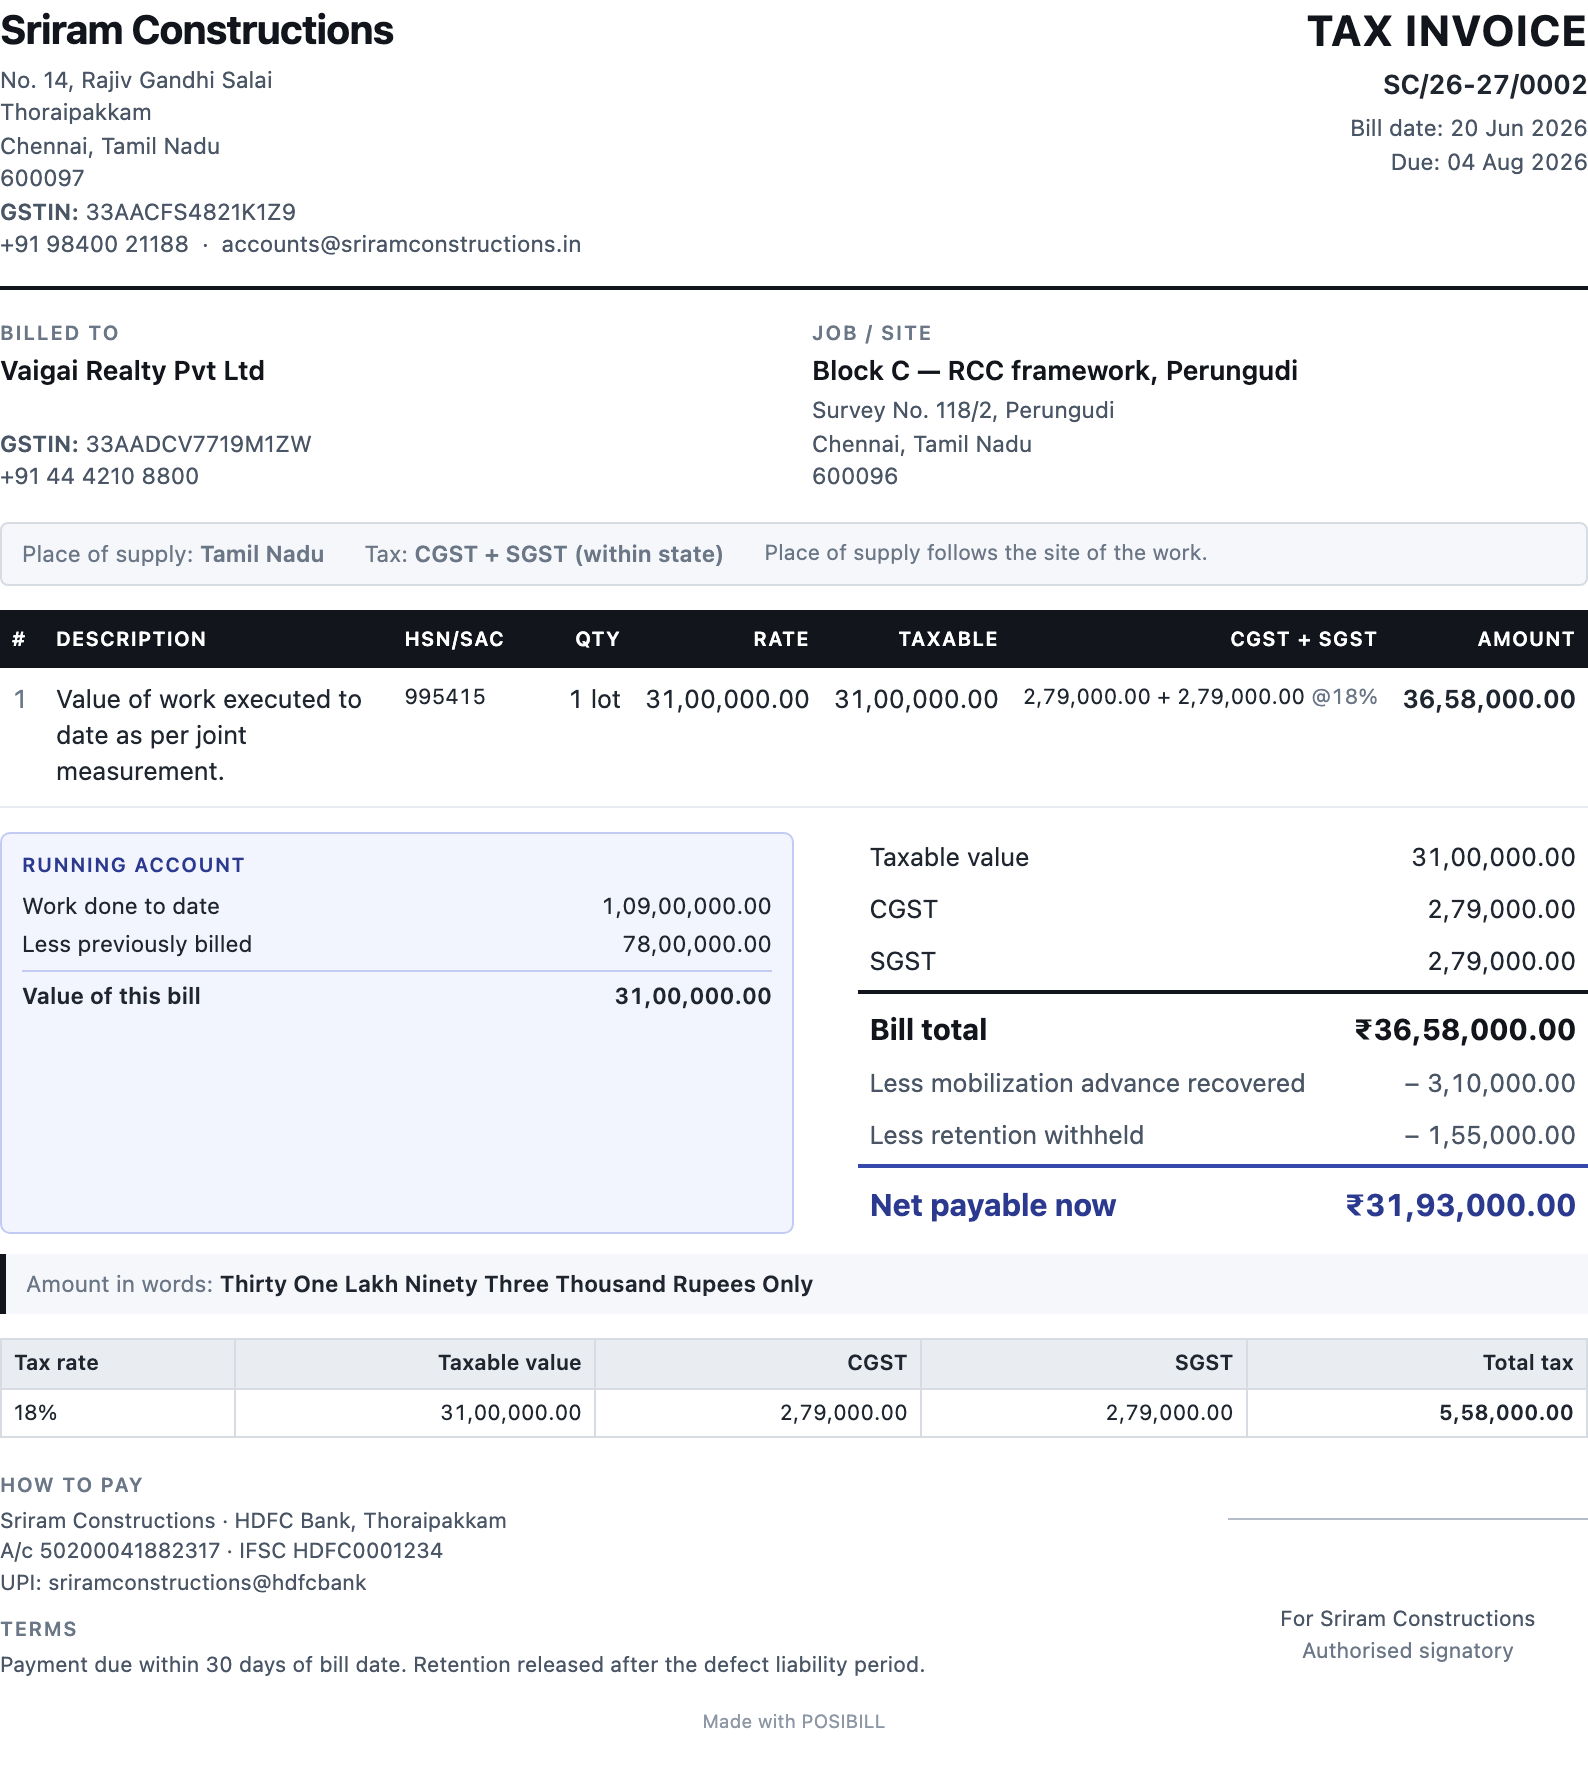Click the QTY column header

click(x=598, y=639)
